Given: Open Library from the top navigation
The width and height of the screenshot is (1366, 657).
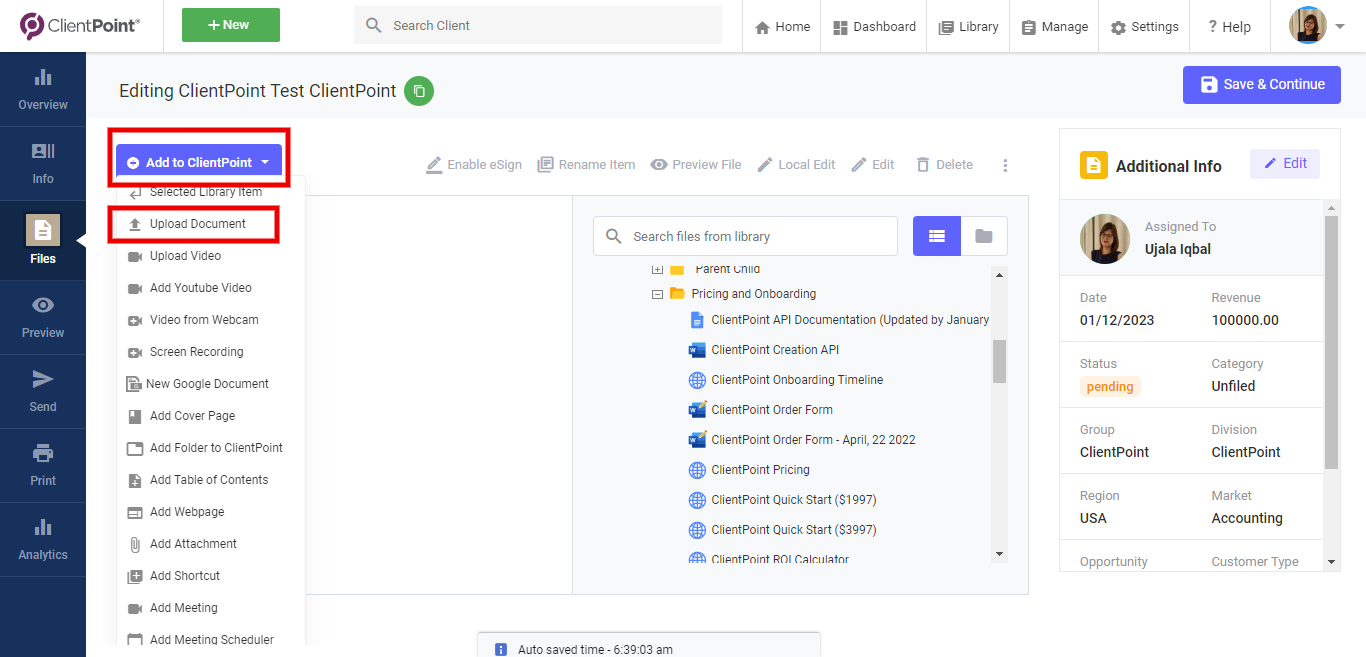Looking at the screenshot, I should 968,27.
